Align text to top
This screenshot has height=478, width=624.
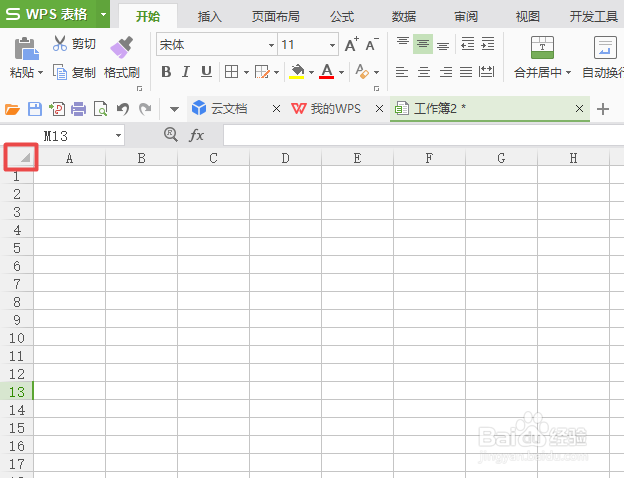pos(403,43)
